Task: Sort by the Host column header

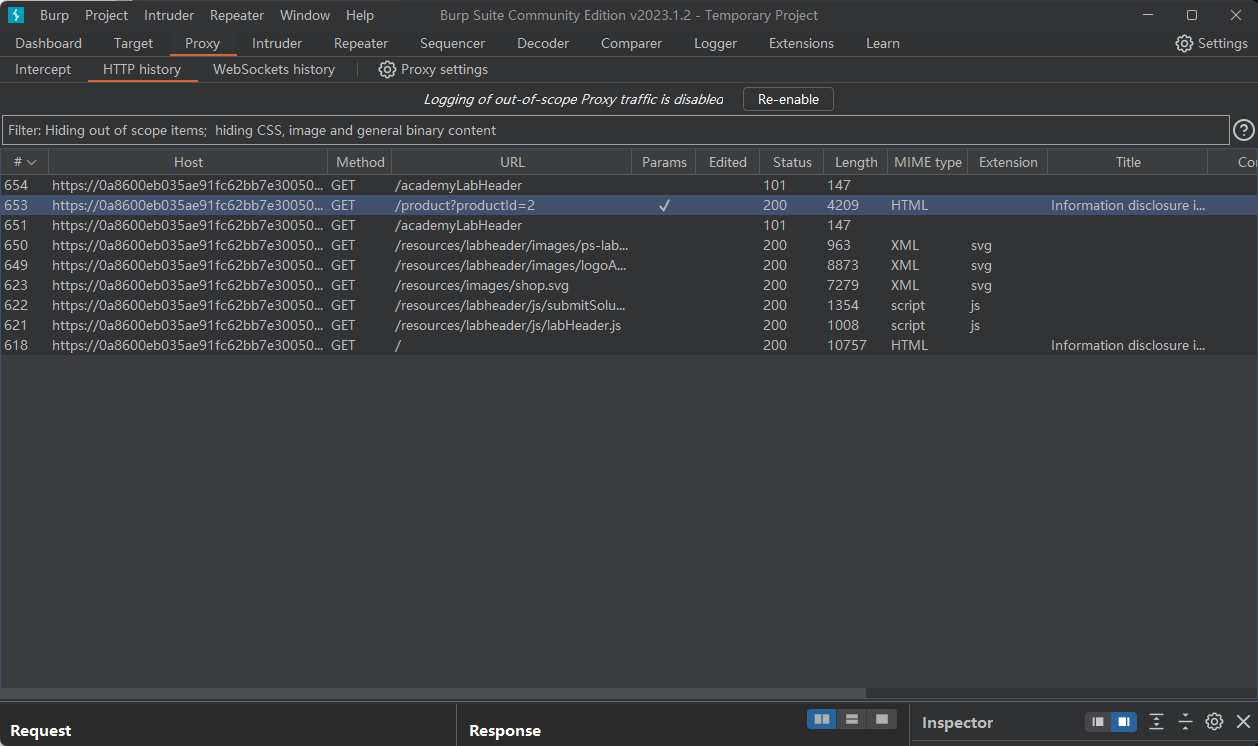Action: click(188, 162)
